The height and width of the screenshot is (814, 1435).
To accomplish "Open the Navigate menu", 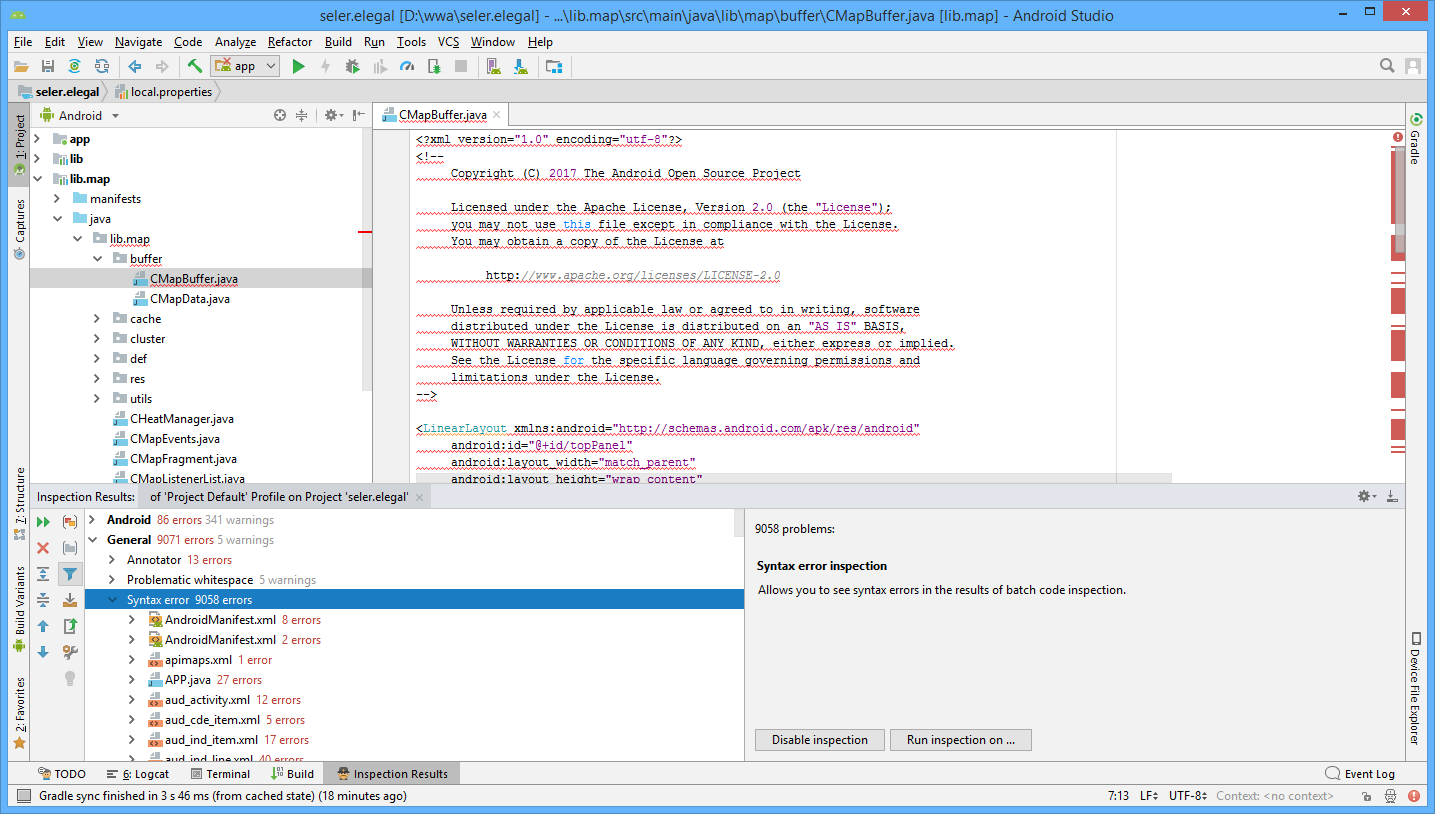I will point(138,42).
